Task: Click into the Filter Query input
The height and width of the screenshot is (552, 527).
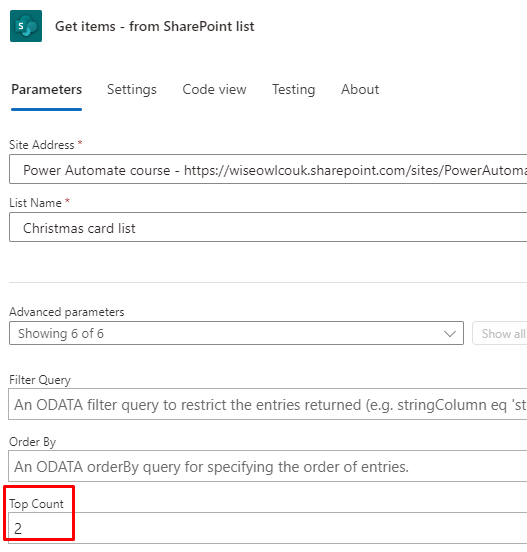Action: [x=268, y=404]
